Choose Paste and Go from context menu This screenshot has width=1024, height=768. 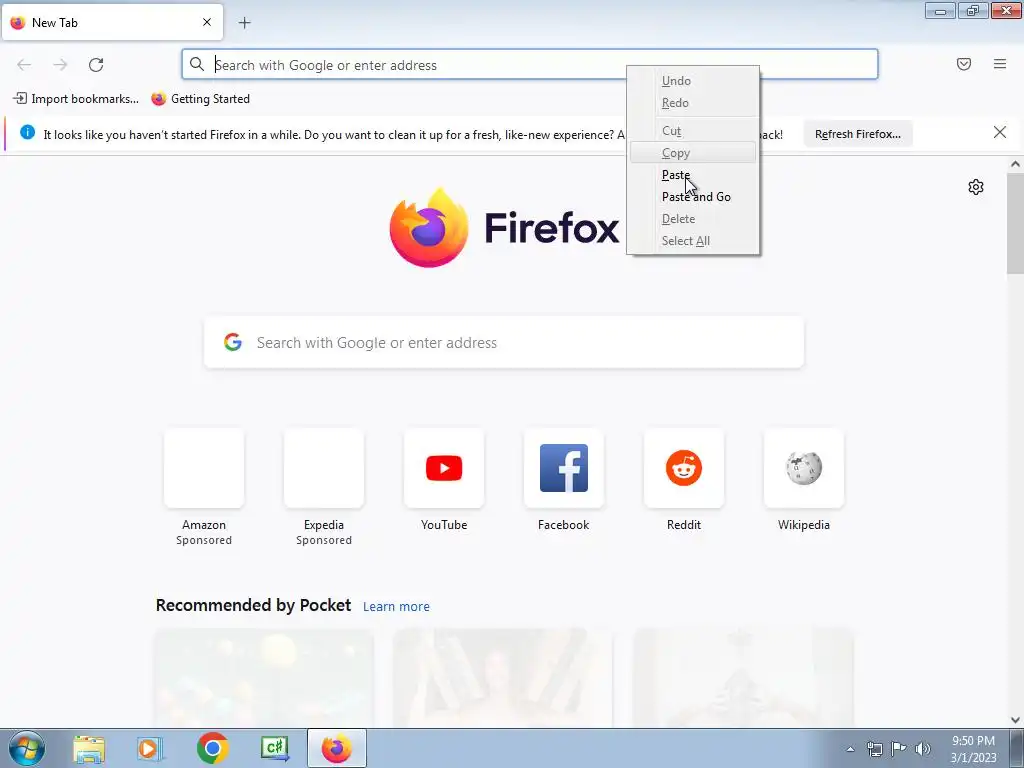point(693,197)
